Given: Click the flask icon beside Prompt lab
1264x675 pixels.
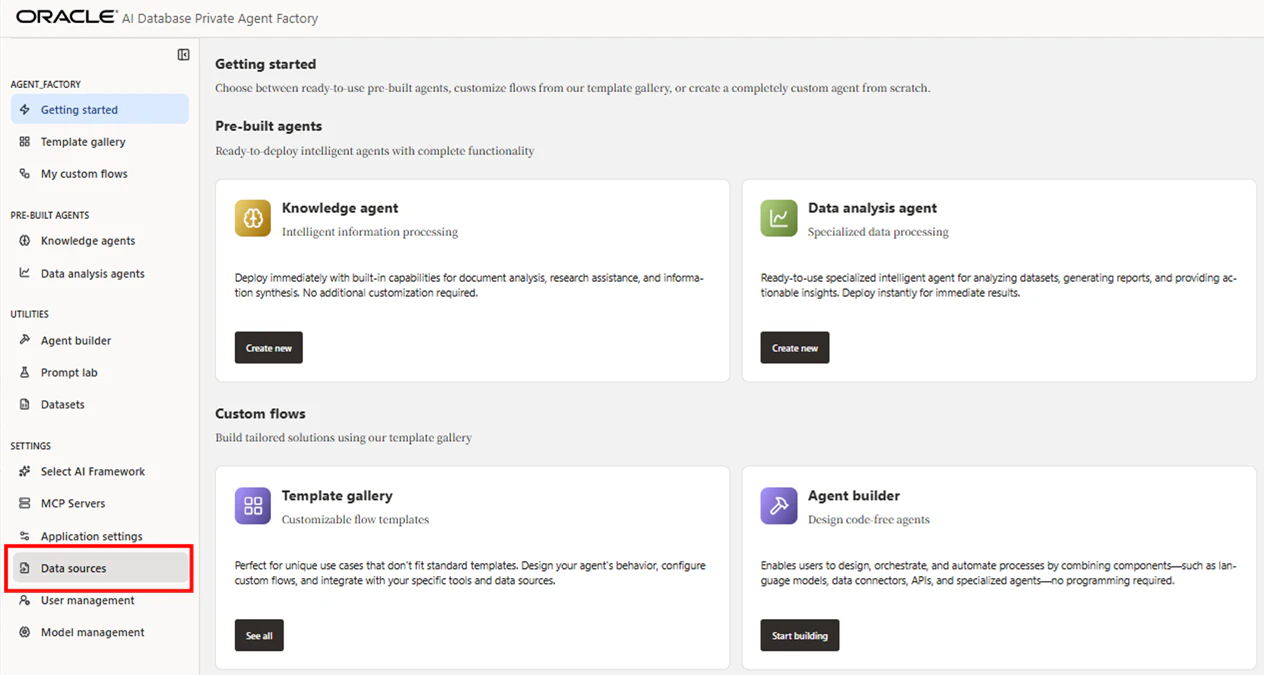Looking at the screenshot, I should [25, 372].
